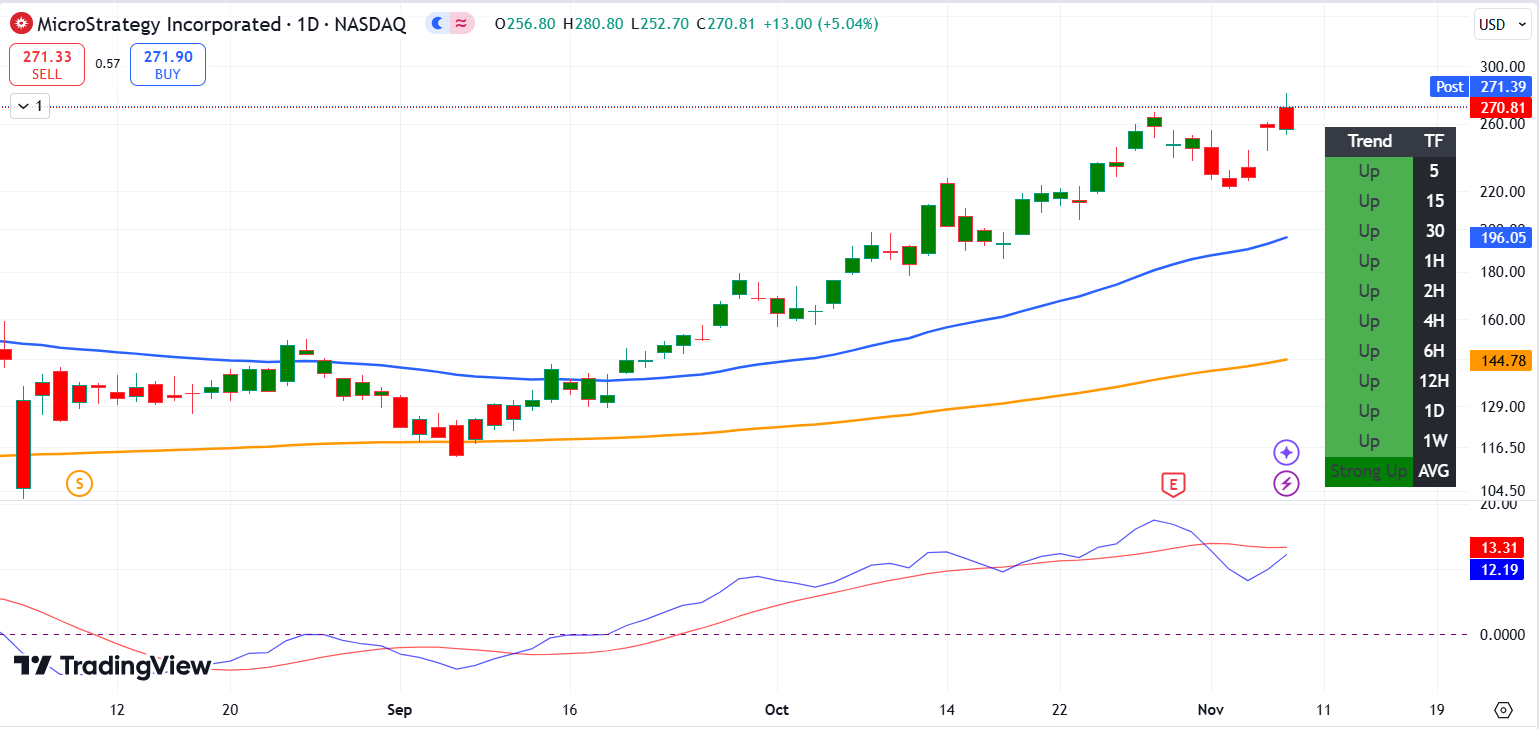
Task: Open chart settings hexagon icon
Action: click(1503, 710)
